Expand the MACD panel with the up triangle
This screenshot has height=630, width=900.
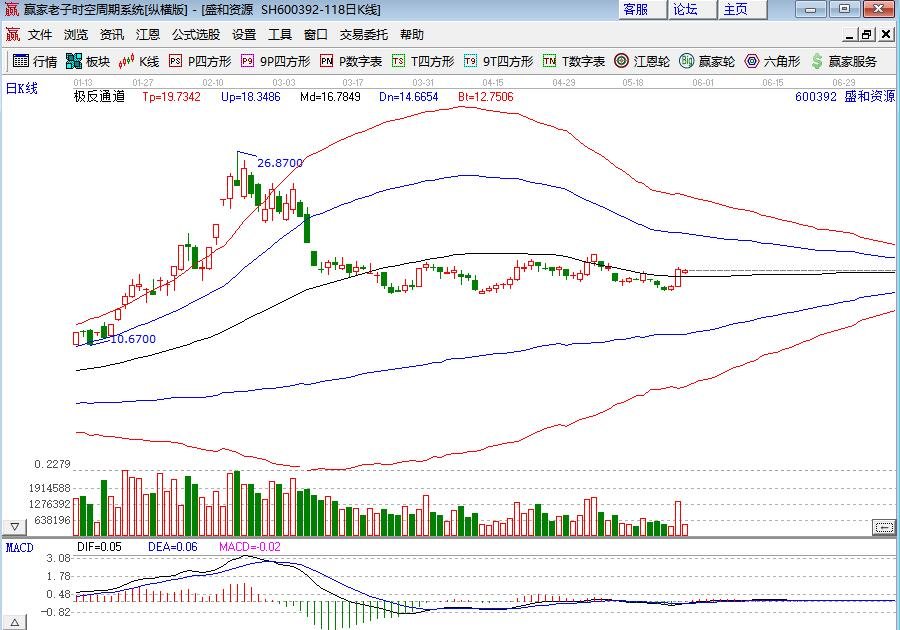coord(14,623)
